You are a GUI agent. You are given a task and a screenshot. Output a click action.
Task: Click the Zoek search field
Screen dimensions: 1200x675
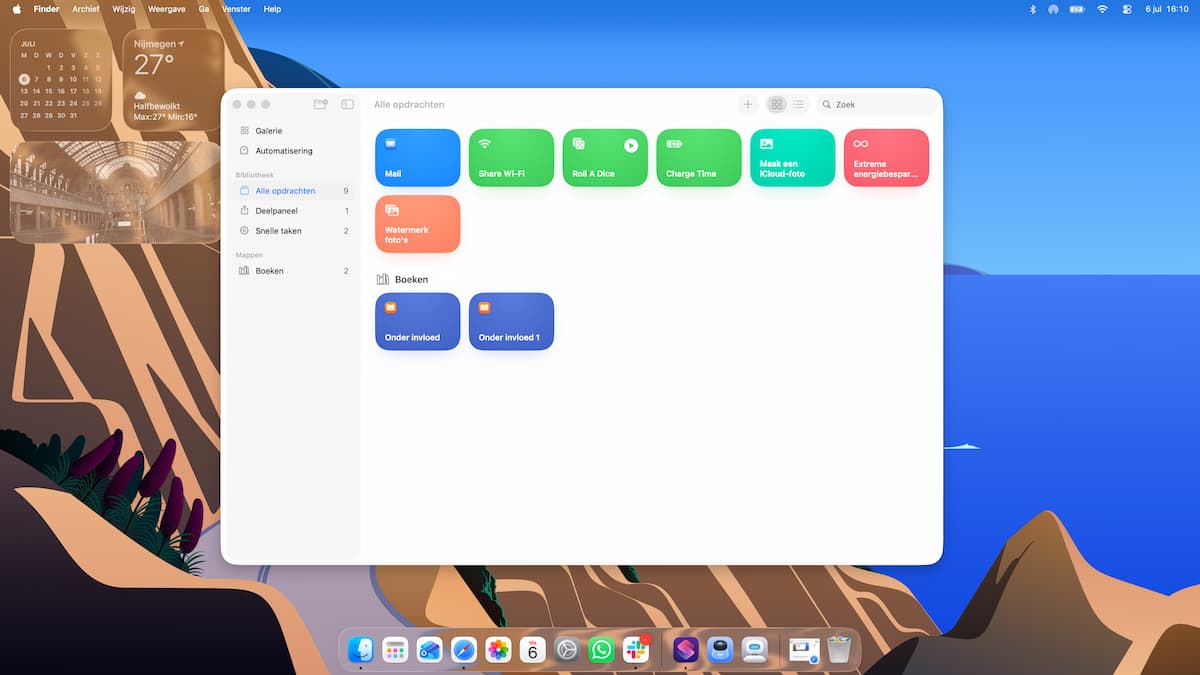(877, 104)
